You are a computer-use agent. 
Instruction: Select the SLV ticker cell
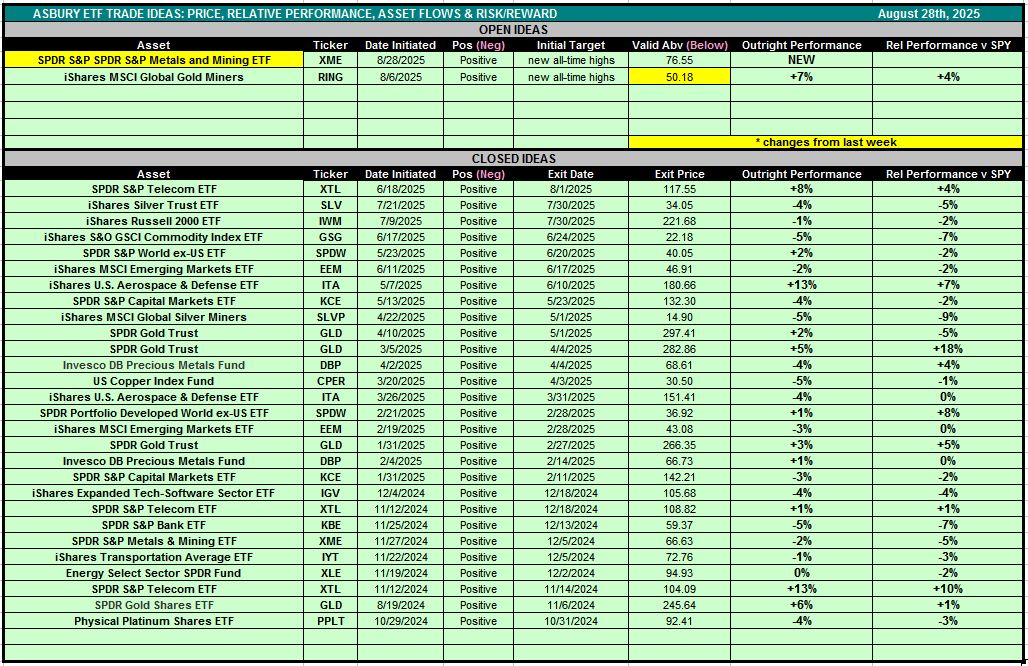330,205
